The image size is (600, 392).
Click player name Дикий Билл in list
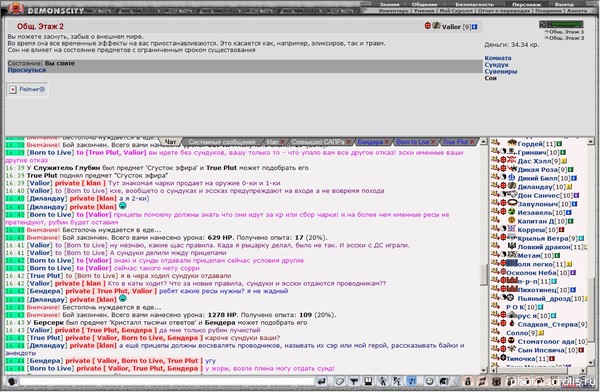(537, 178)
